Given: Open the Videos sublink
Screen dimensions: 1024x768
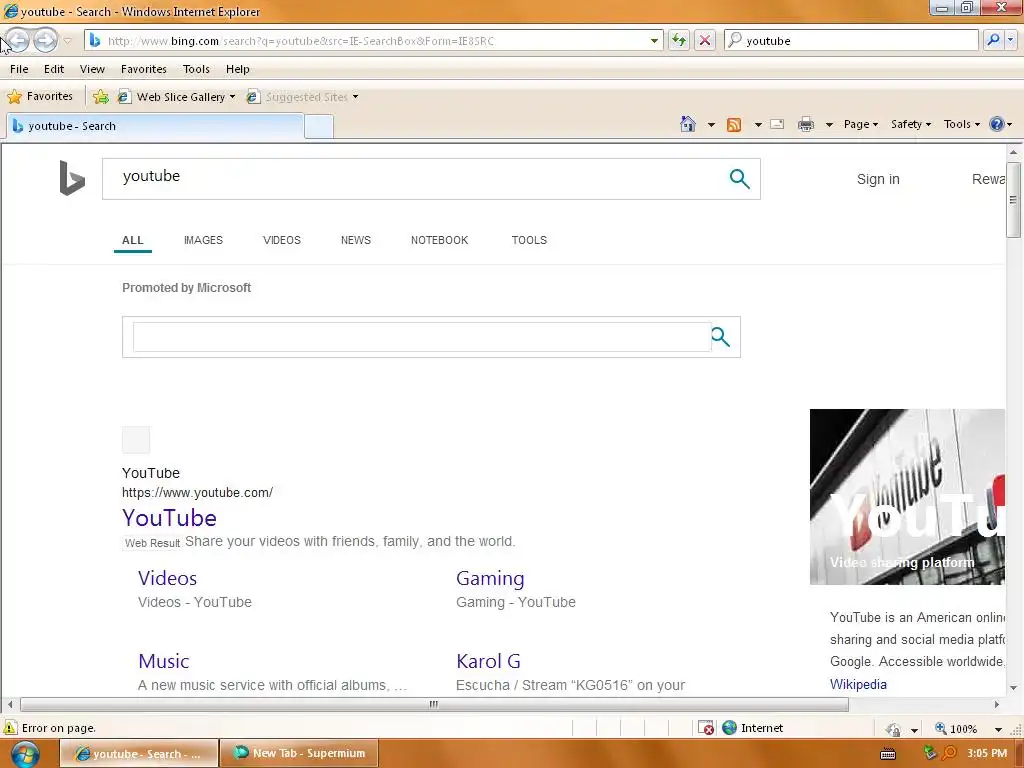Looking at the screenshot, I should (167, 579).
